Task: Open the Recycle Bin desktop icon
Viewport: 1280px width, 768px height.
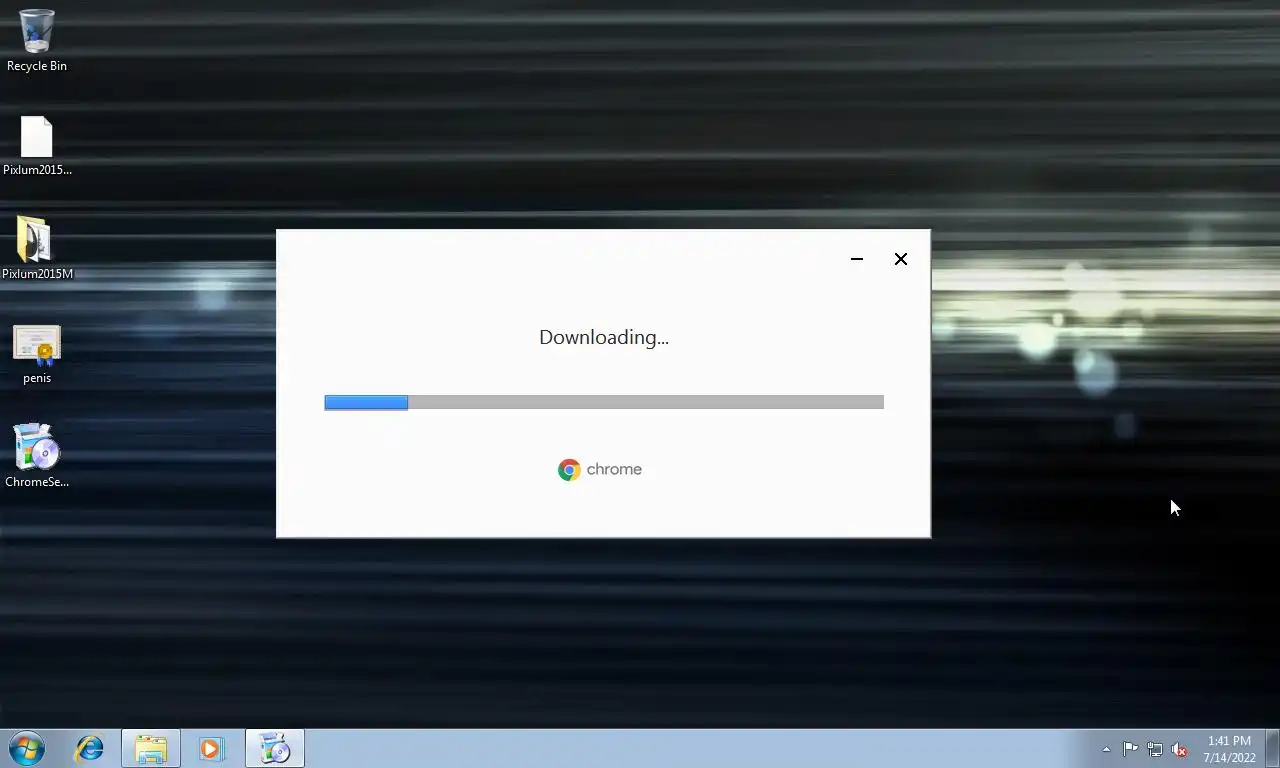Action: [37, 40]
